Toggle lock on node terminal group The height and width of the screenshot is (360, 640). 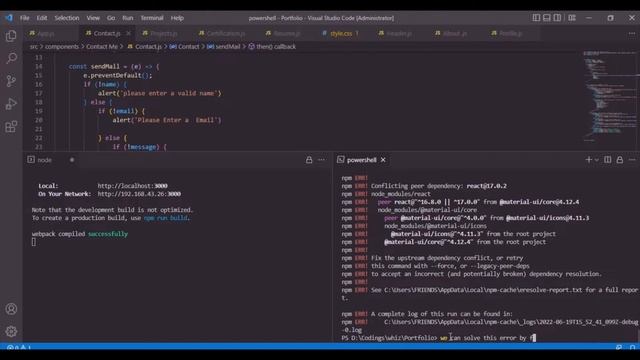[309, 160]
